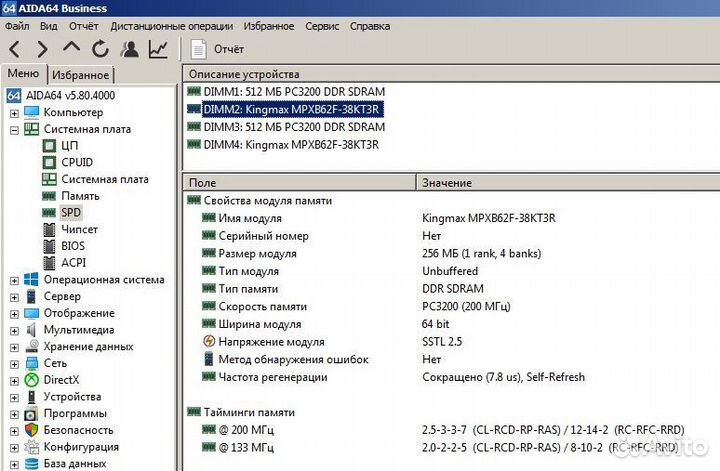Select the @ 200 МГц timing row
Image resolution: width=720 pixels, height=471 pixels.
pos(451,430)
